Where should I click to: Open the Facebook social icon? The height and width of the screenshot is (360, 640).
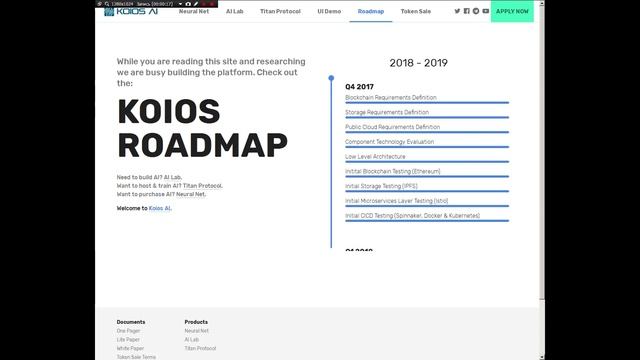467,11
